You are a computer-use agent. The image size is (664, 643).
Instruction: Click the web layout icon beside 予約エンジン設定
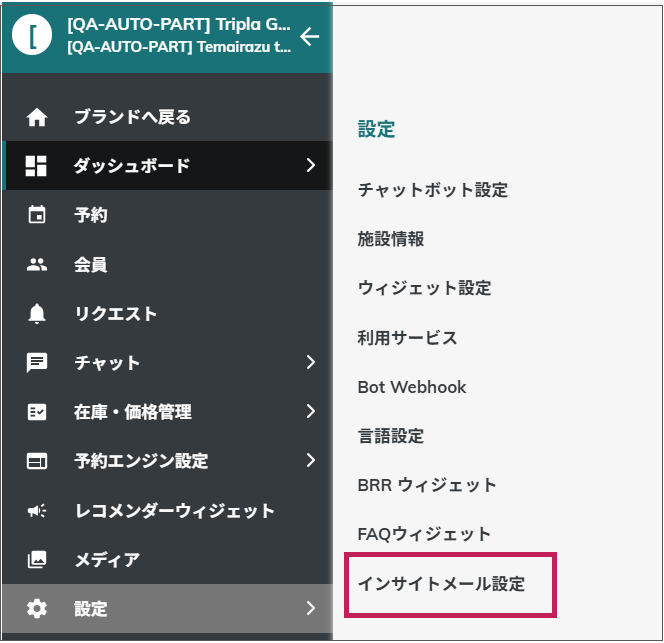coord(37,461)
